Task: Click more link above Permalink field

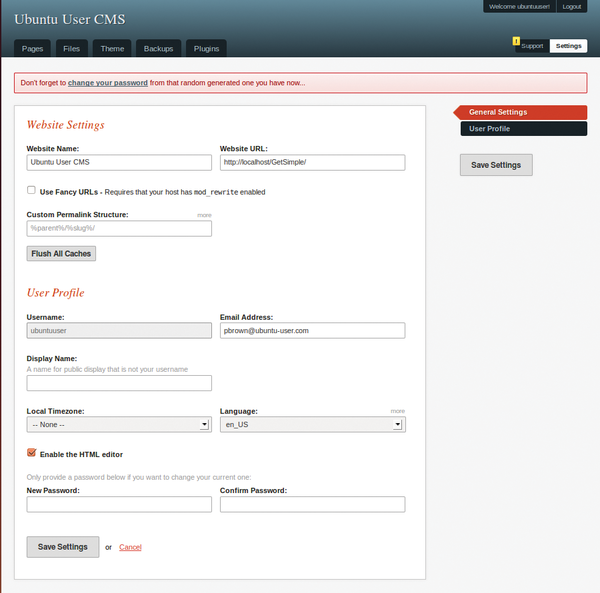Action: (x=204, y=215)
